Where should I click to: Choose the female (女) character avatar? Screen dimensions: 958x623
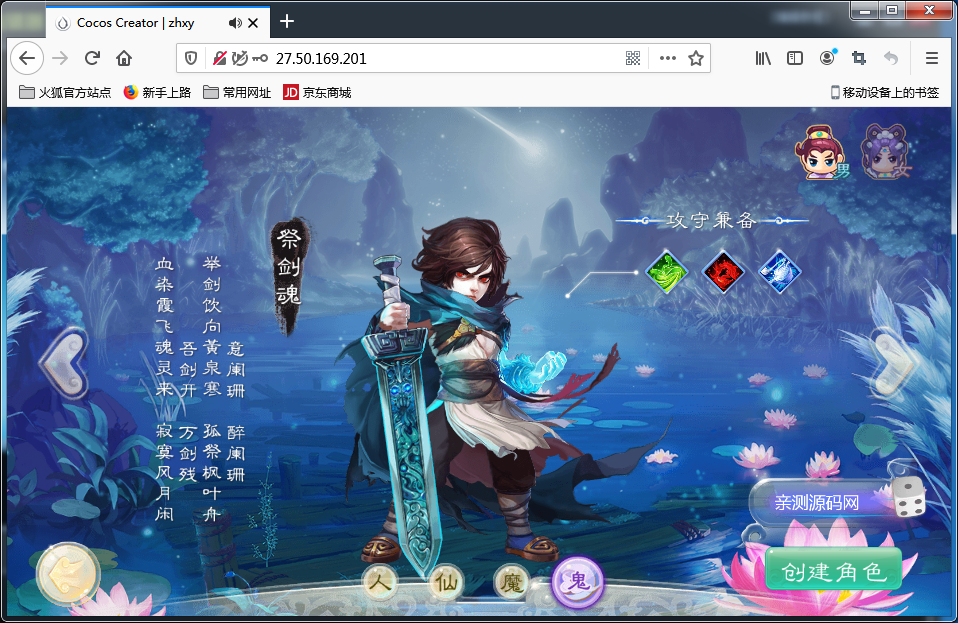click(886, 153)
